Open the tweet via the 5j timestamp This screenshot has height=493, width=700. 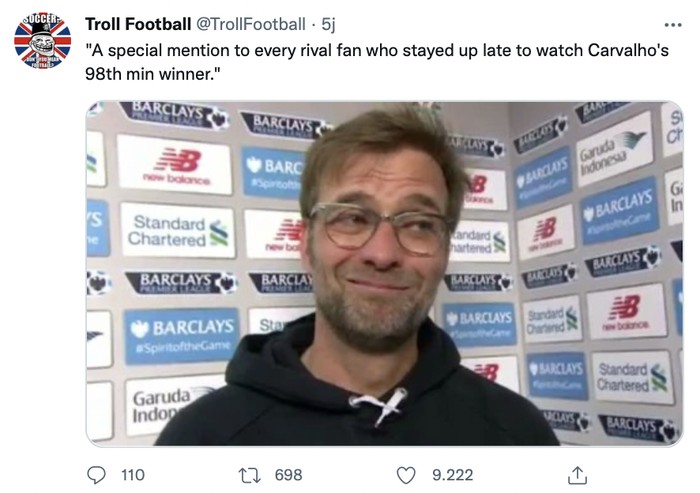(328, 24)
